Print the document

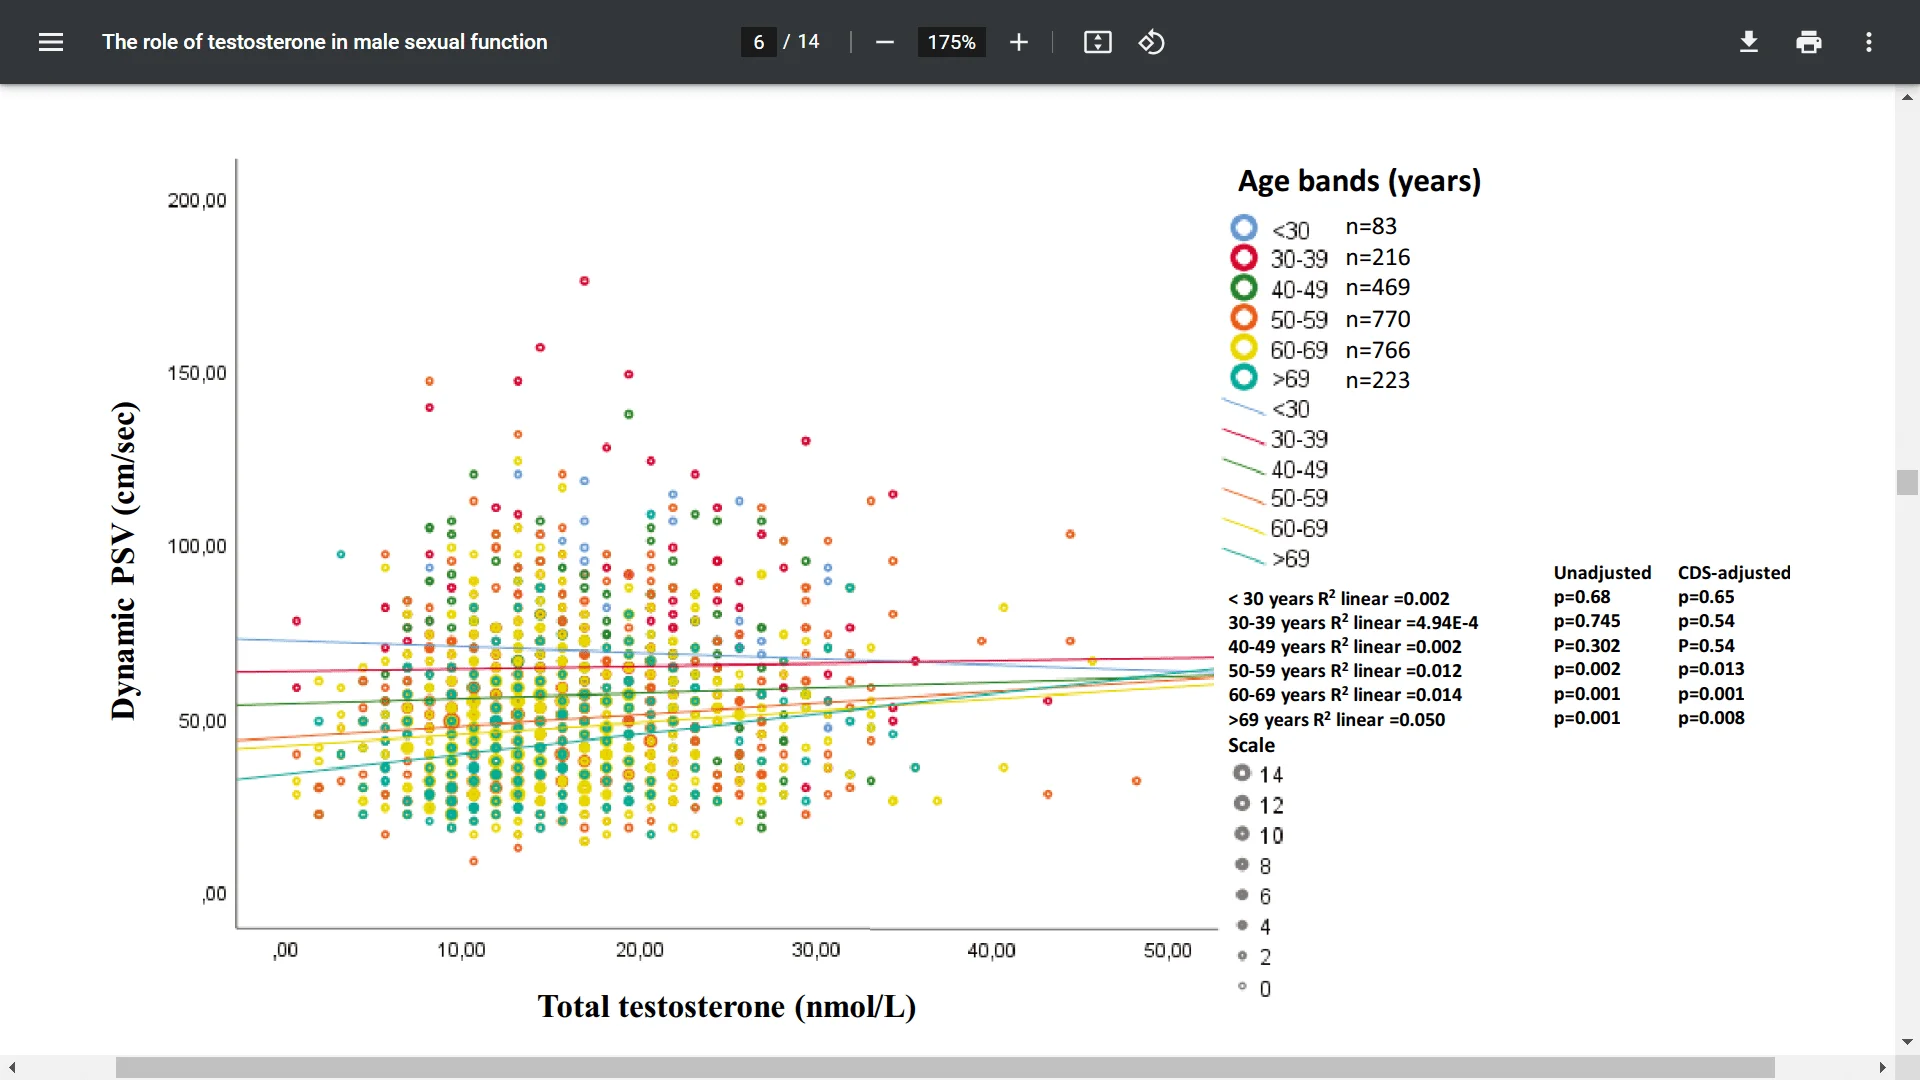coord(1809,42)
